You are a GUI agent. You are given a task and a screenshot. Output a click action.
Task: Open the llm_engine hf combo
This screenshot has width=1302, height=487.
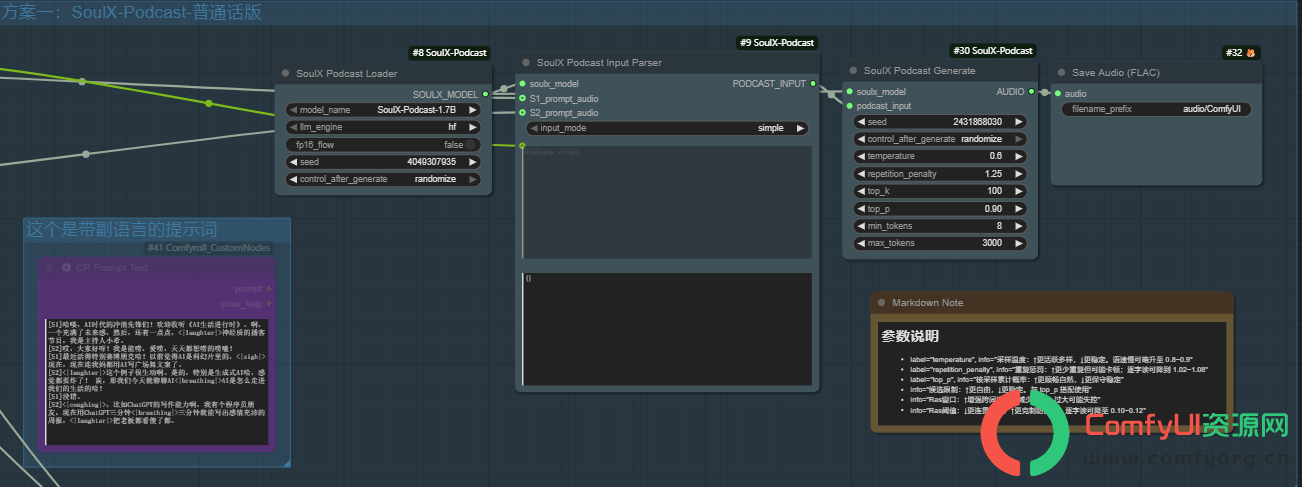[x=383, y=127]
